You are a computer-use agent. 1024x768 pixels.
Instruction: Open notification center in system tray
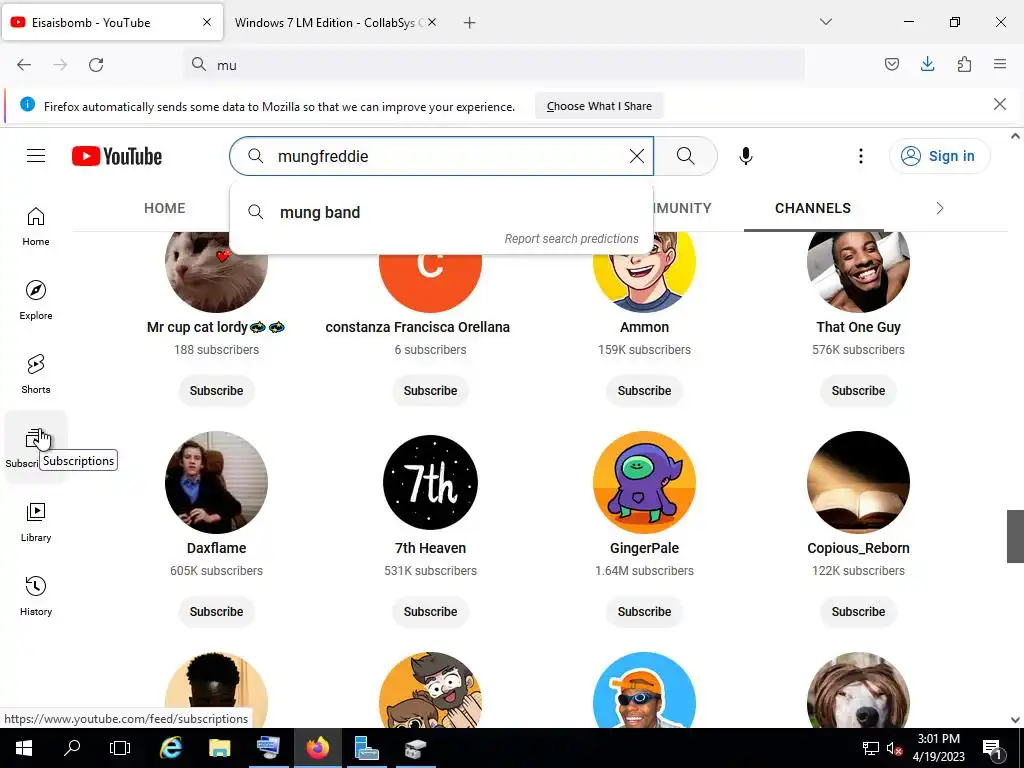point(992,748)
